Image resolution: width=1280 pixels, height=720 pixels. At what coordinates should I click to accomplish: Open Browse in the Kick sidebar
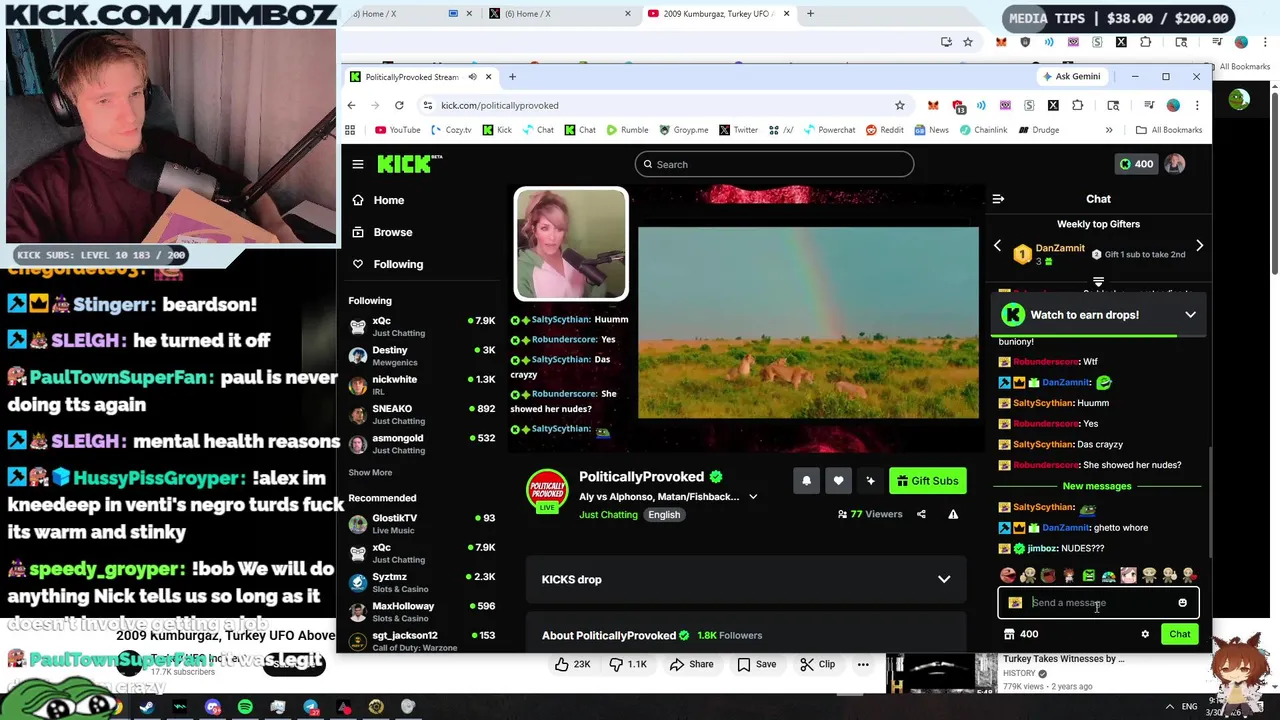pyautogui.click(x=392, y=232)
